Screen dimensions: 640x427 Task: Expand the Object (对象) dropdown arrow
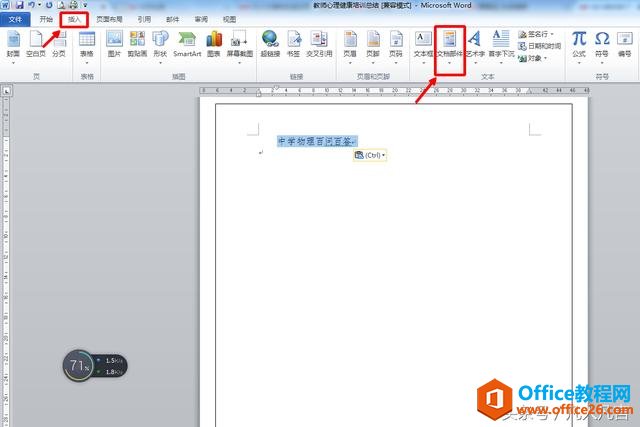pos(545,58)
